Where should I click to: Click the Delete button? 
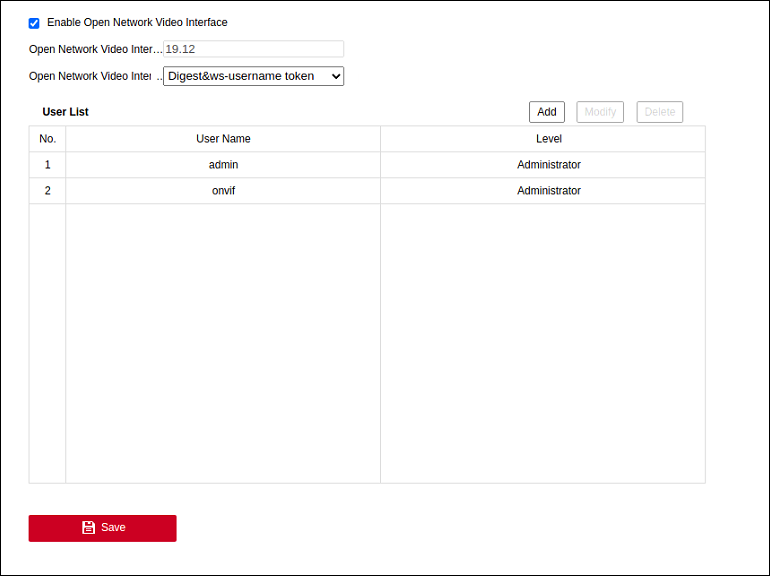coord(659,112)
